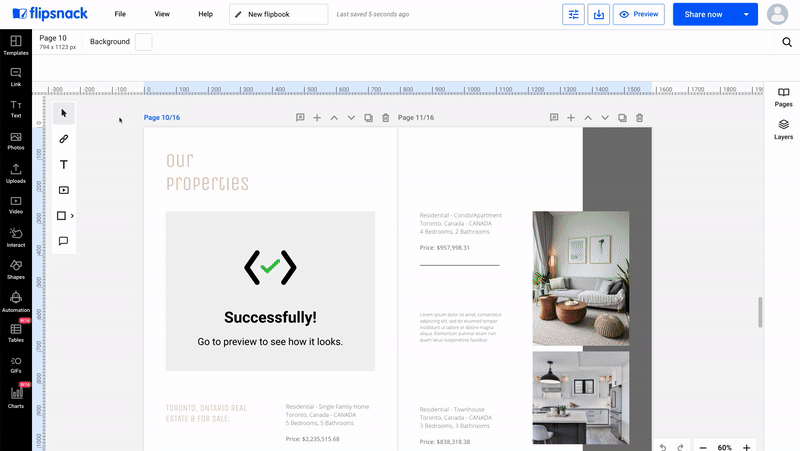Zoom out with the minus button
The image size is (800, 451).
coord(703,447)
